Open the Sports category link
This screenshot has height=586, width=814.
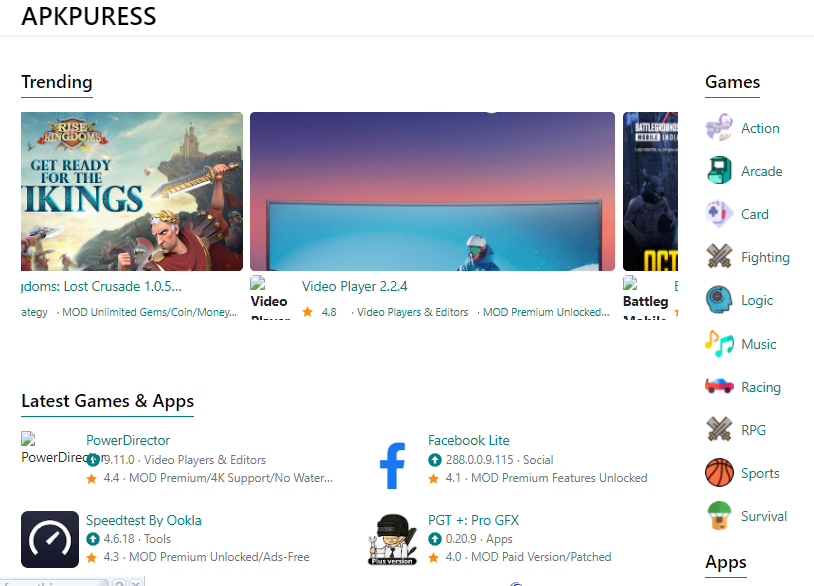(x=760, y=473)
